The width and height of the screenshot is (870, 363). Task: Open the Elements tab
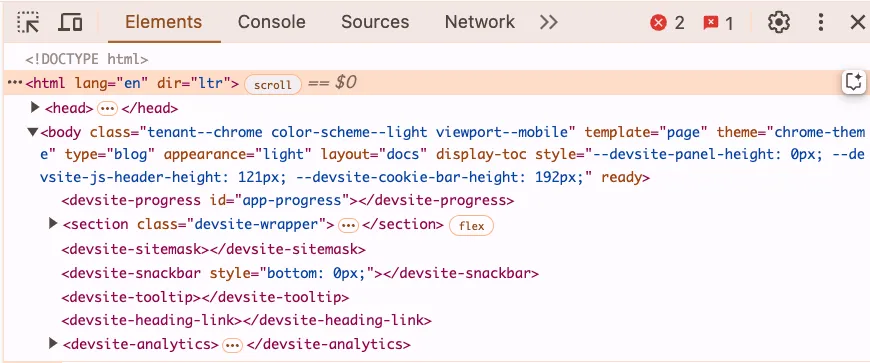(164, 22)
